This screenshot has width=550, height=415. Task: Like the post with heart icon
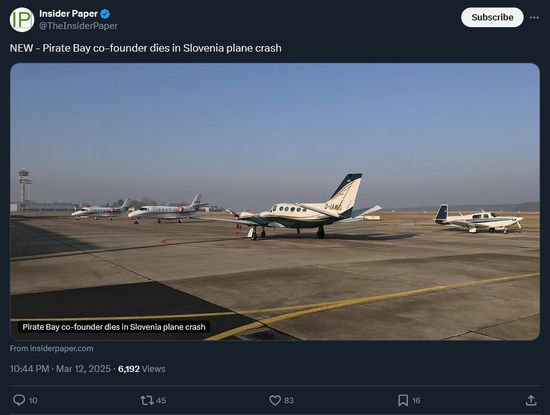point(275,400)
